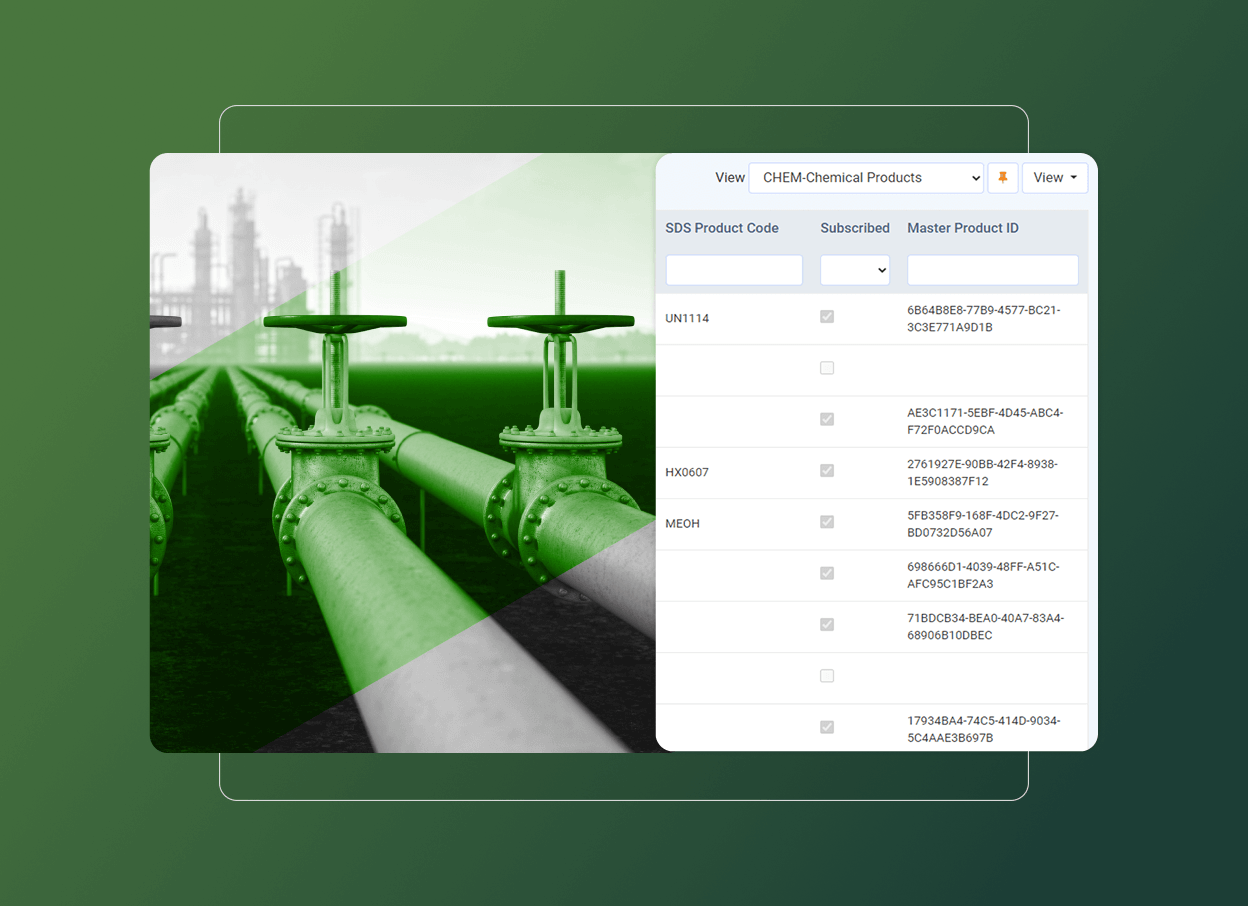Click the SDS Product Code filter field
Image resolution: width=1248 pixels, height=906 pixels.
pos(733,270)
